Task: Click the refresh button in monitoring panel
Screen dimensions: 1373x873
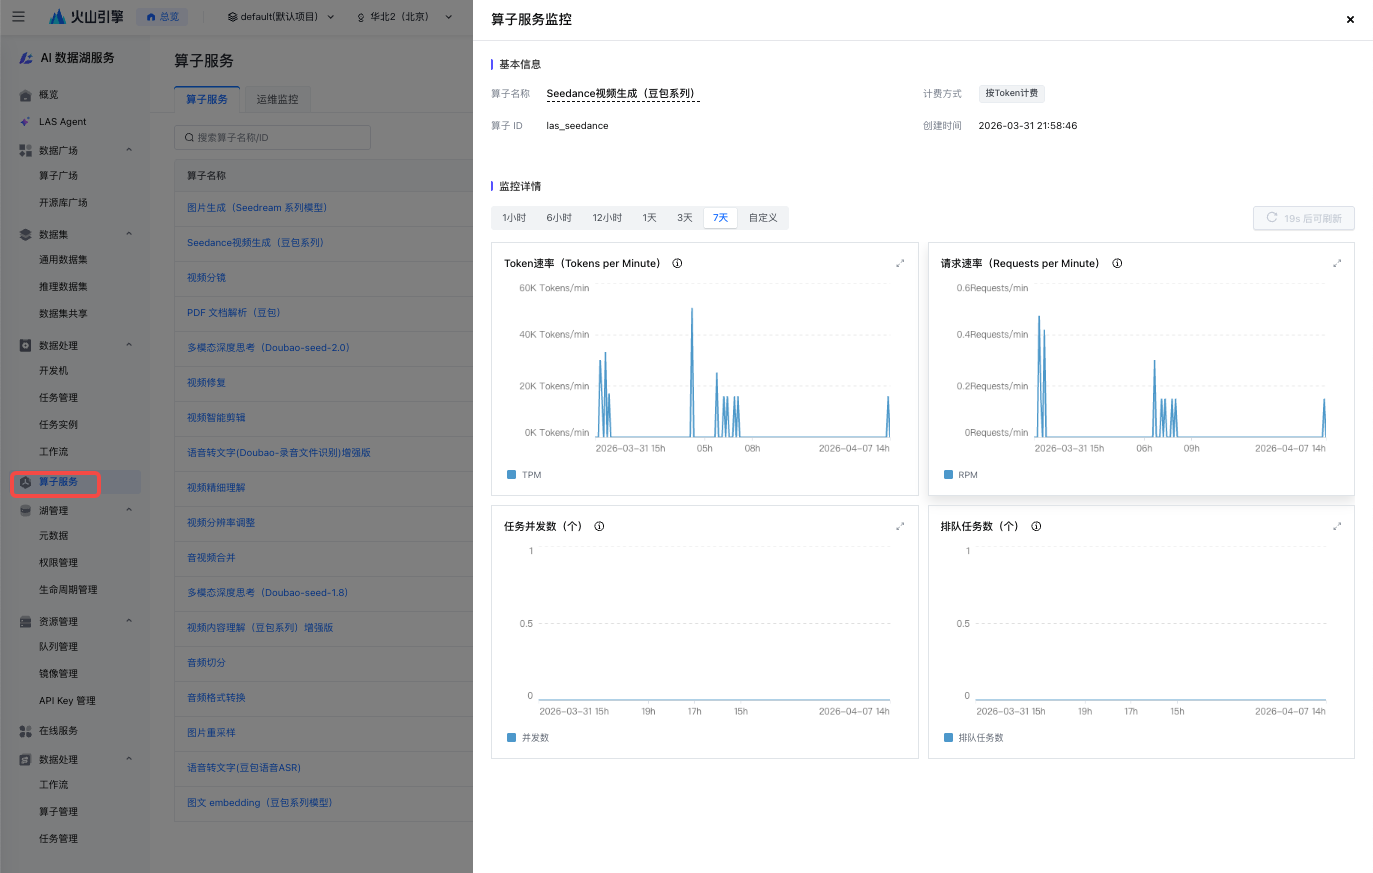Action: click(1303, 218)
